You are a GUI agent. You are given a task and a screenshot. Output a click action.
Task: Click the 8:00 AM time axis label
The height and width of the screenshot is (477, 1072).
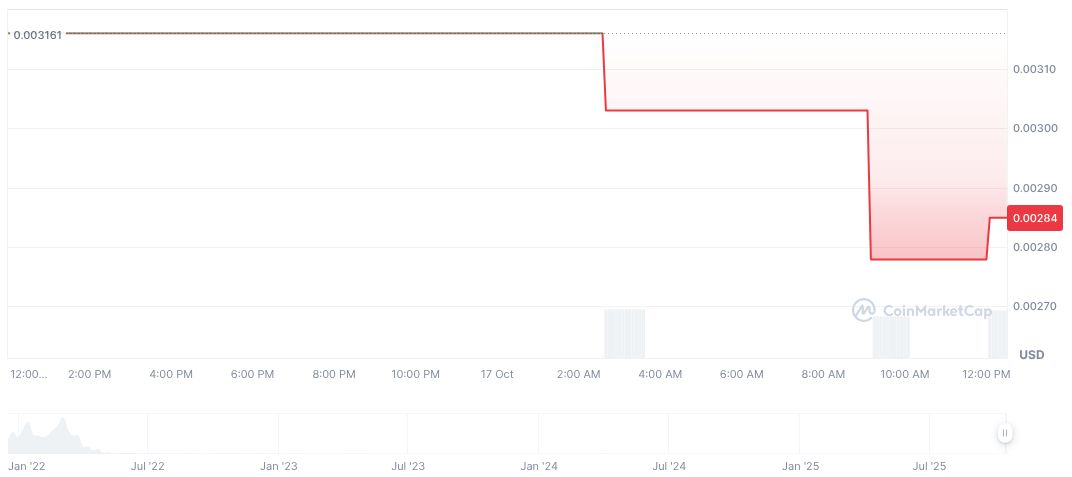click(x=823, y=374)
